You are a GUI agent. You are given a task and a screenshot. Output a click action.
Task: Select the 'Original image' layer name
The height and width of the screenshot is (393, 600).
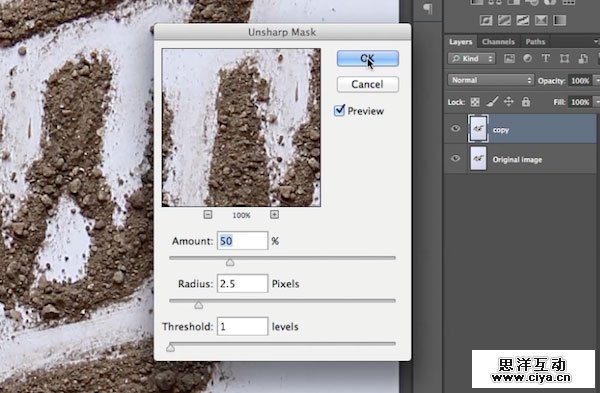point(517,160)
